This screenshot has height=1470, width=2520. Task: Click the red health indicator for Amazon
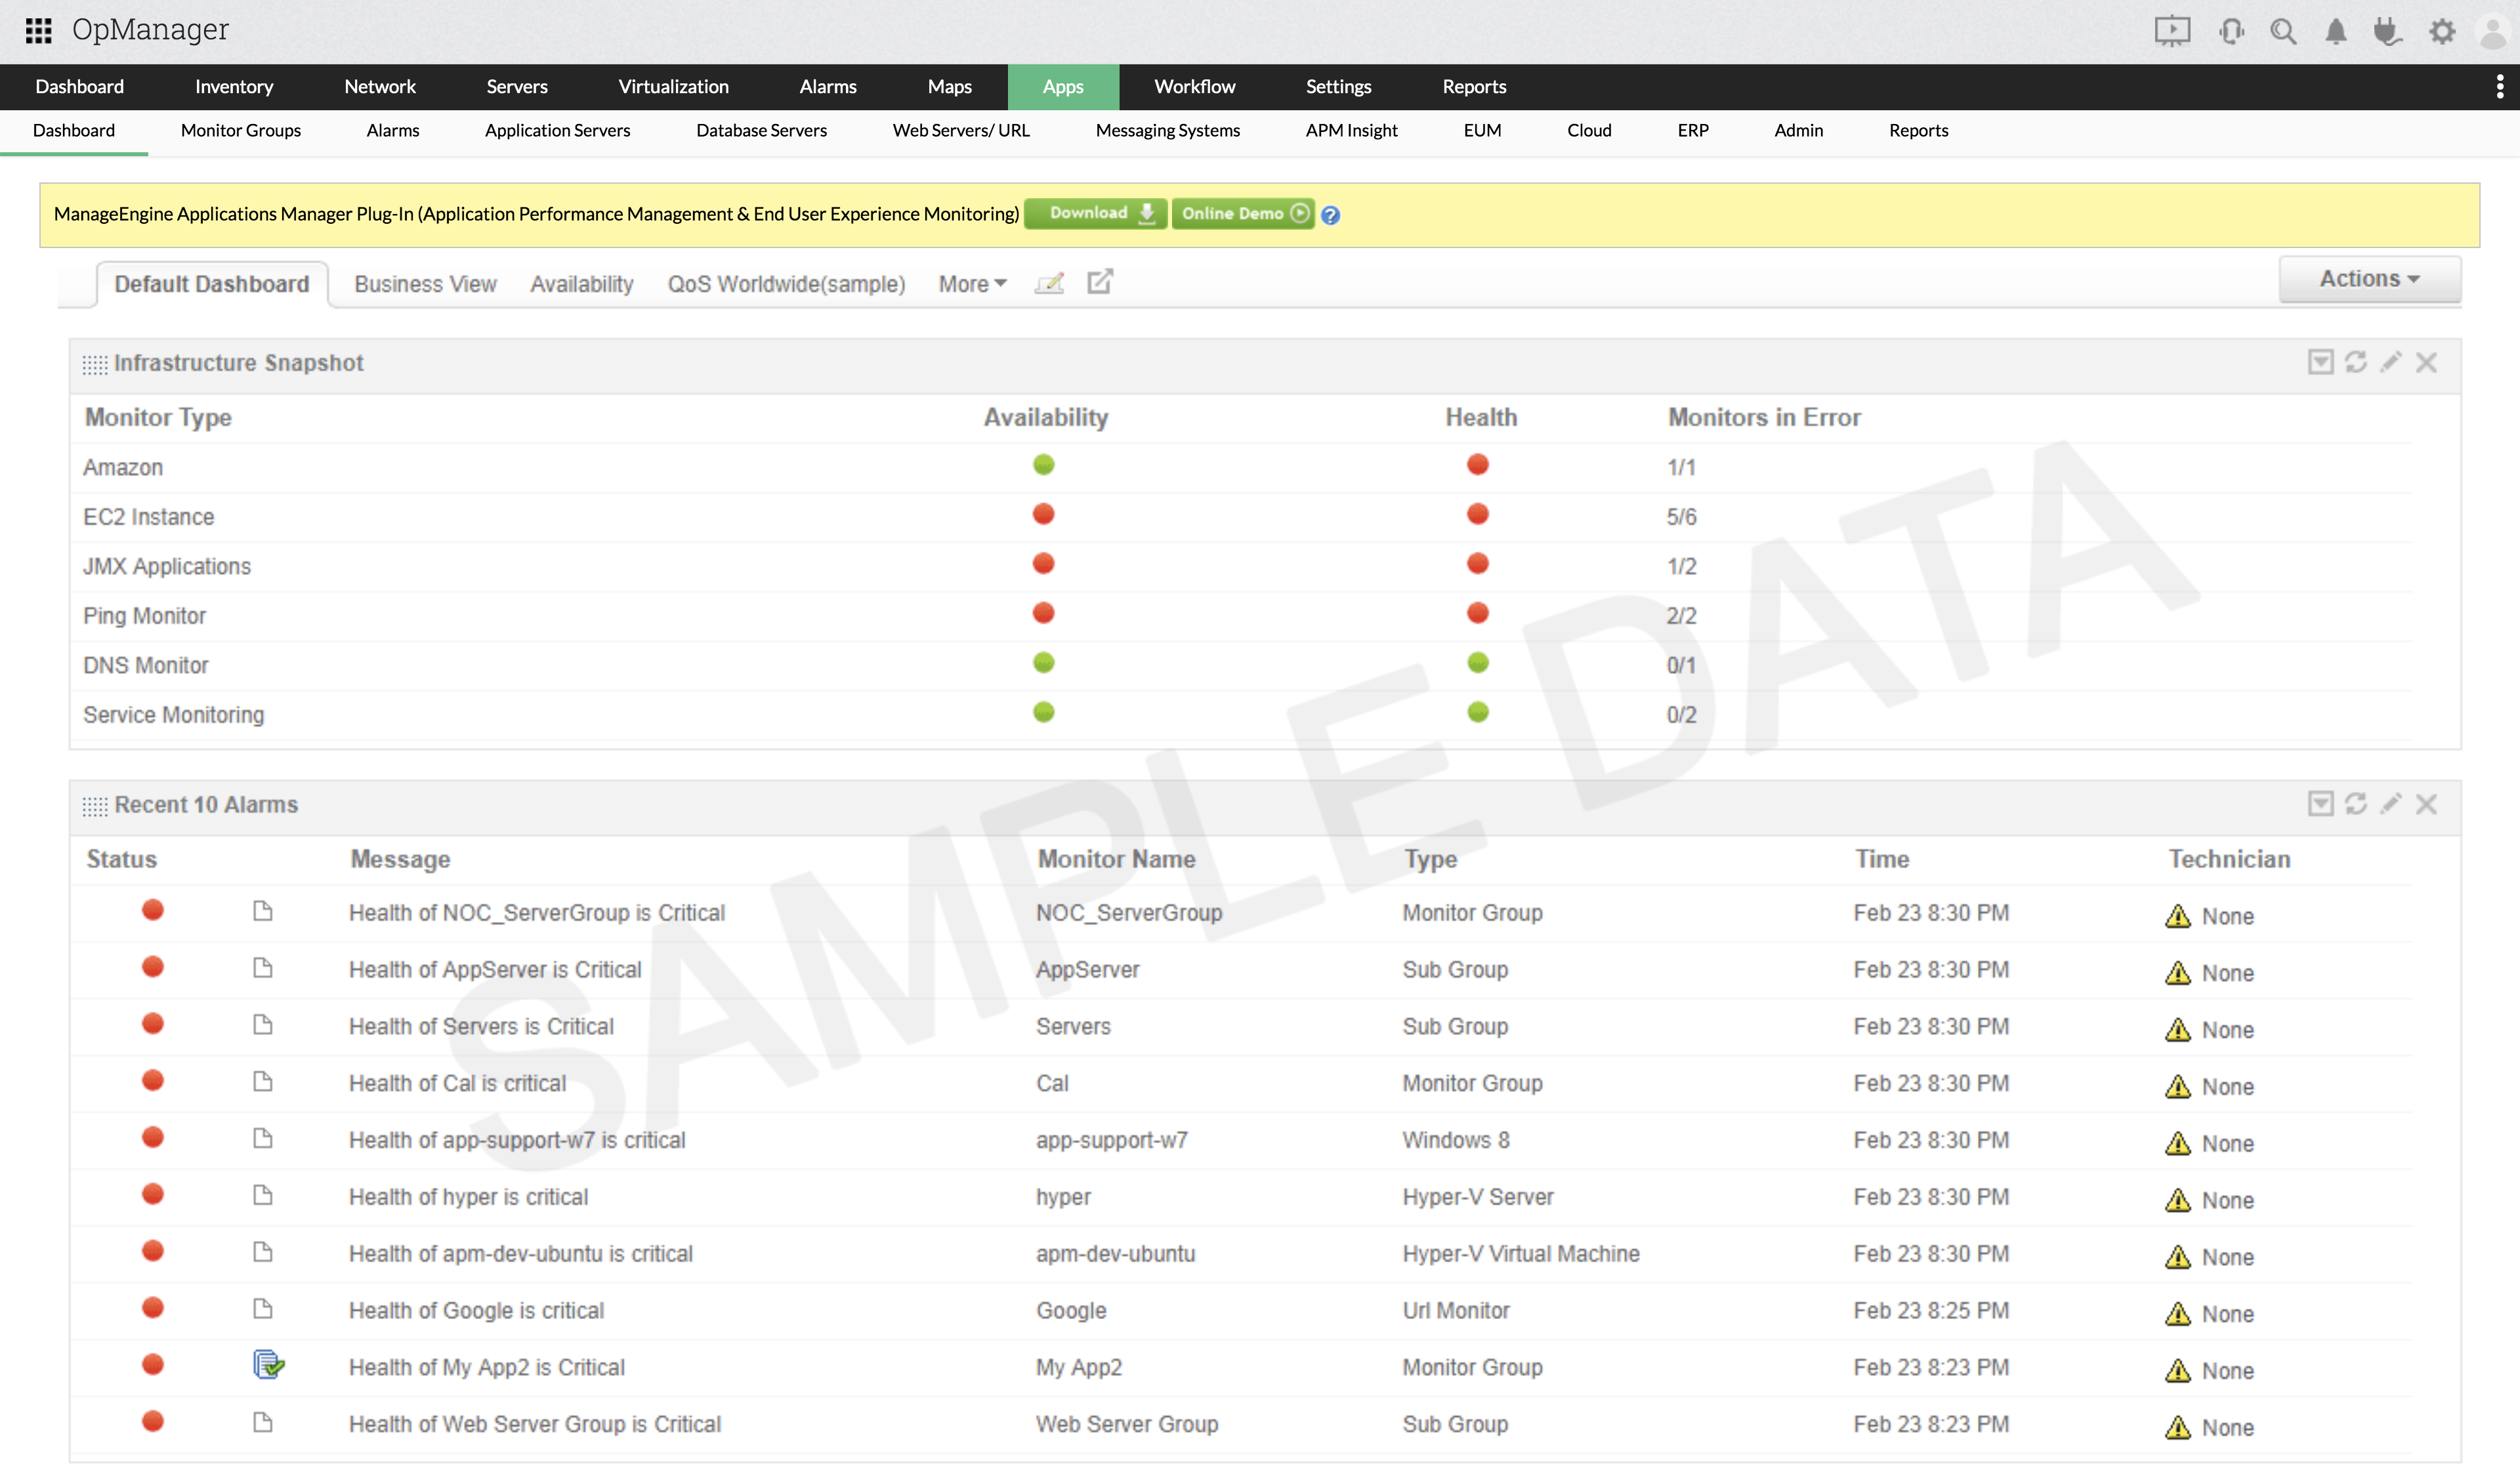pyautogui.click(x=1477, y=465)
